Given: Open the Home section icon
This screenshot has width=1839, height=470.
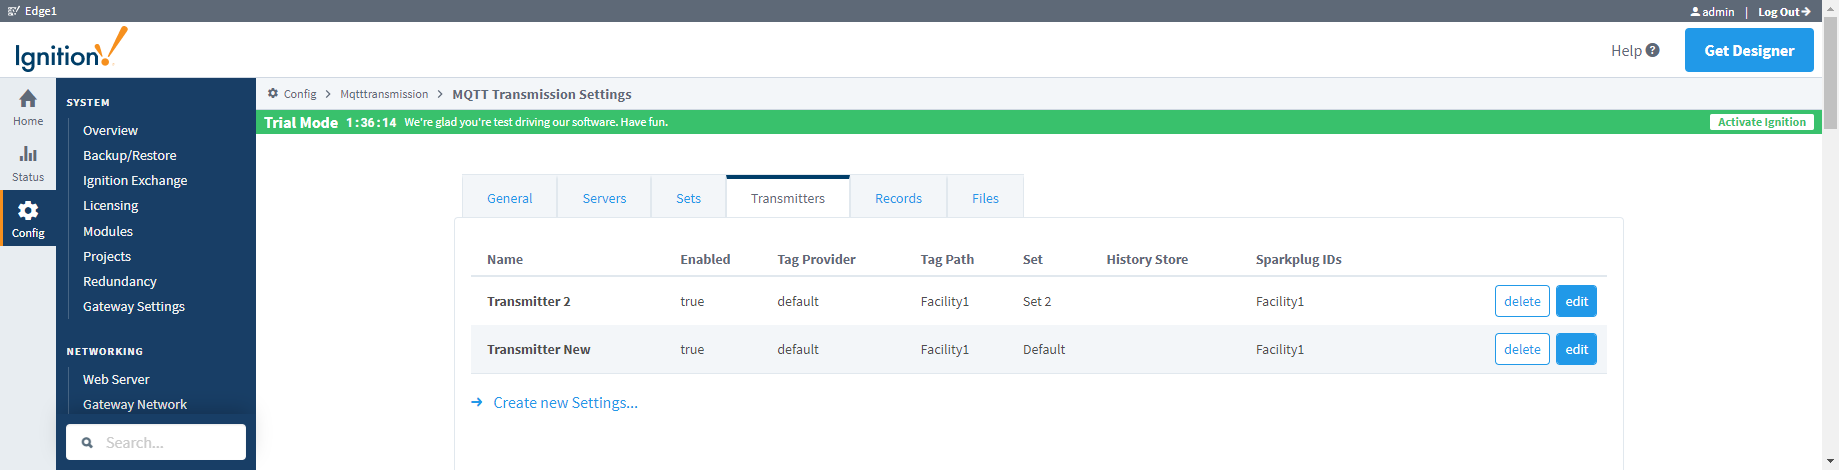Looking at the screenshot, I should click(28, 98).
